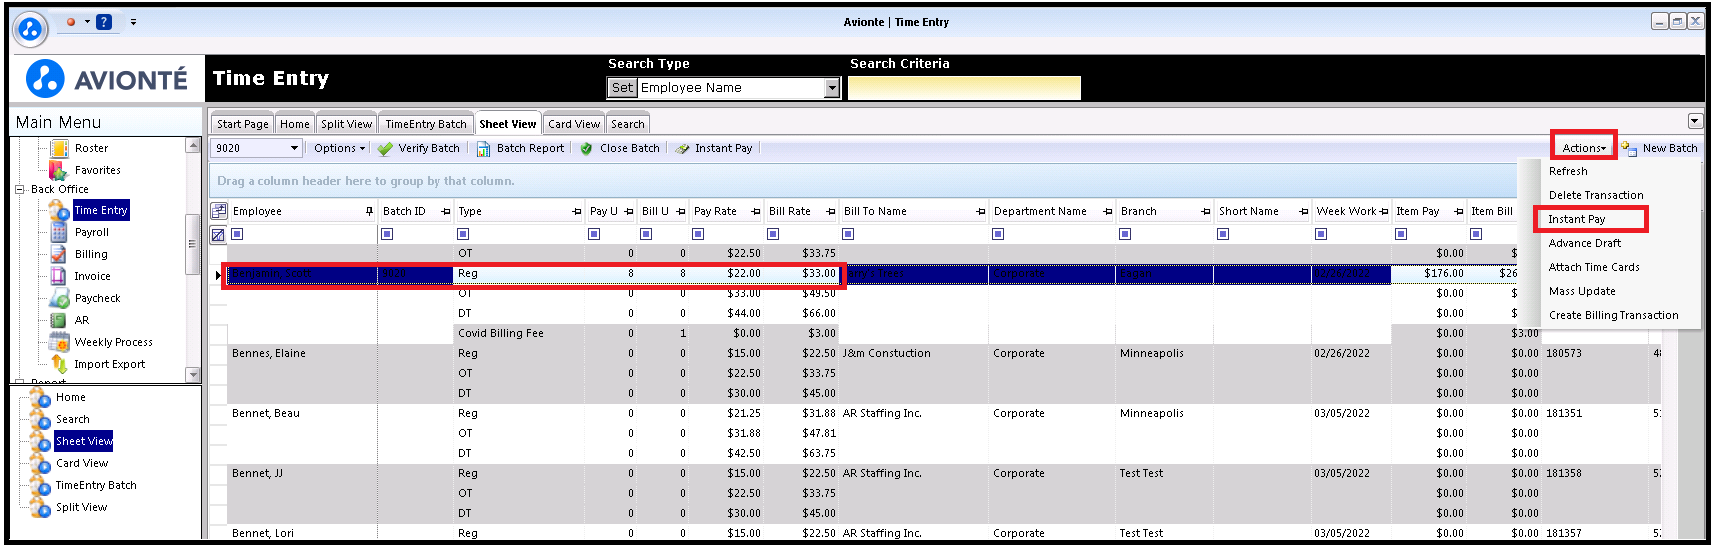Open the Invoice icon
1716x549 pixels.
point(60,276)
